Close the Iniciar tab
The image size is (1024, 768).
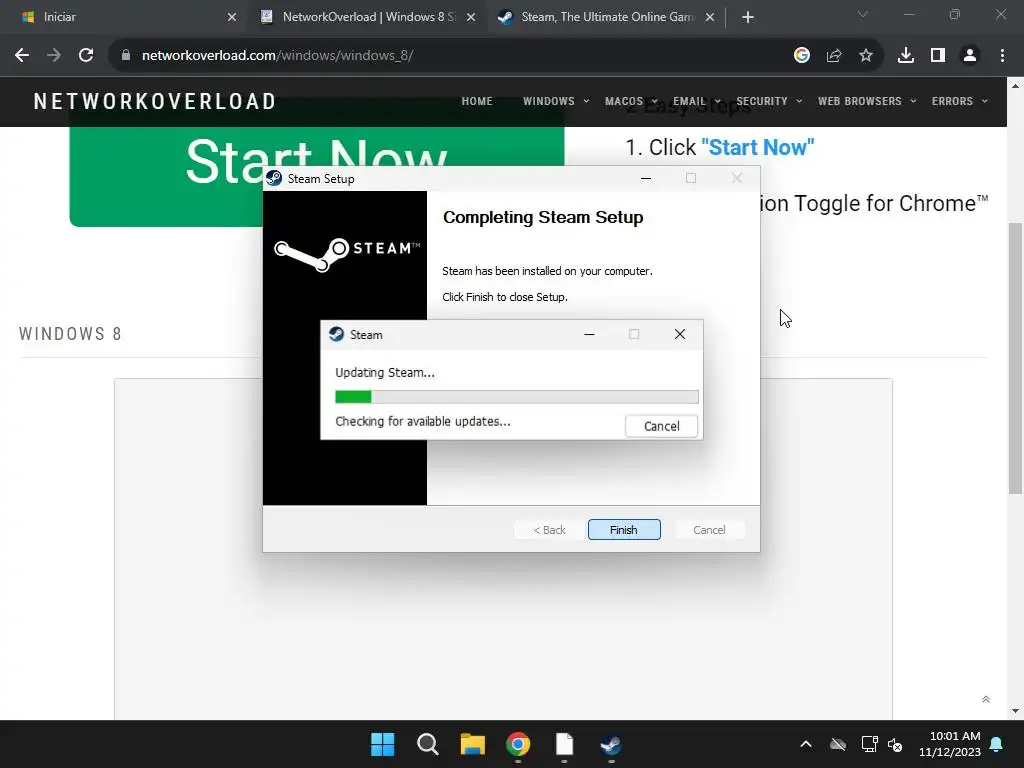click(232, 17)
